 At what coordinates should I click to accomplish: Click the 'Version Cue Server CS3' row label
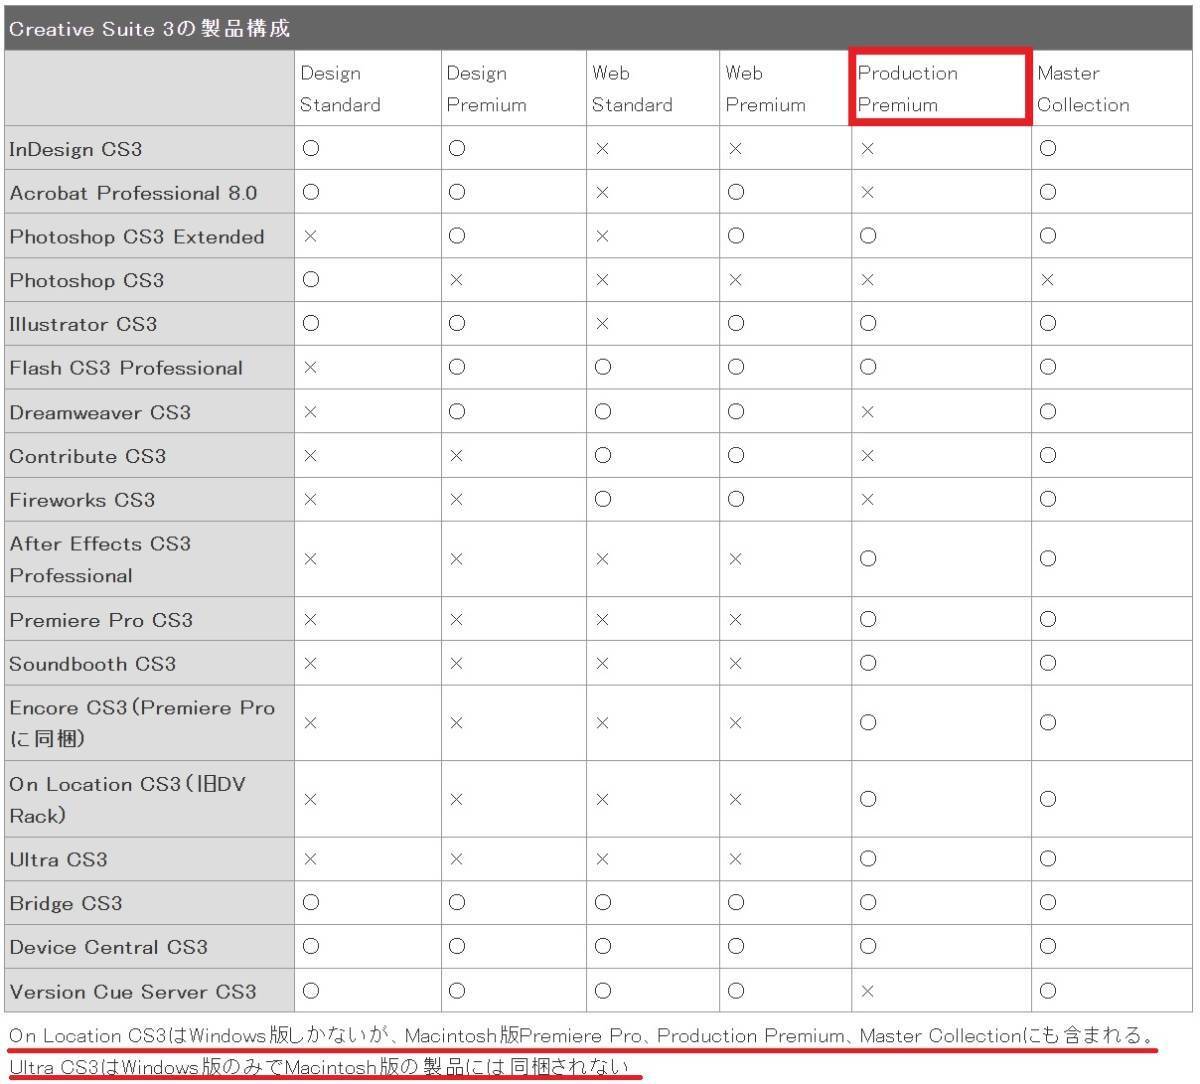pos(133,992)
